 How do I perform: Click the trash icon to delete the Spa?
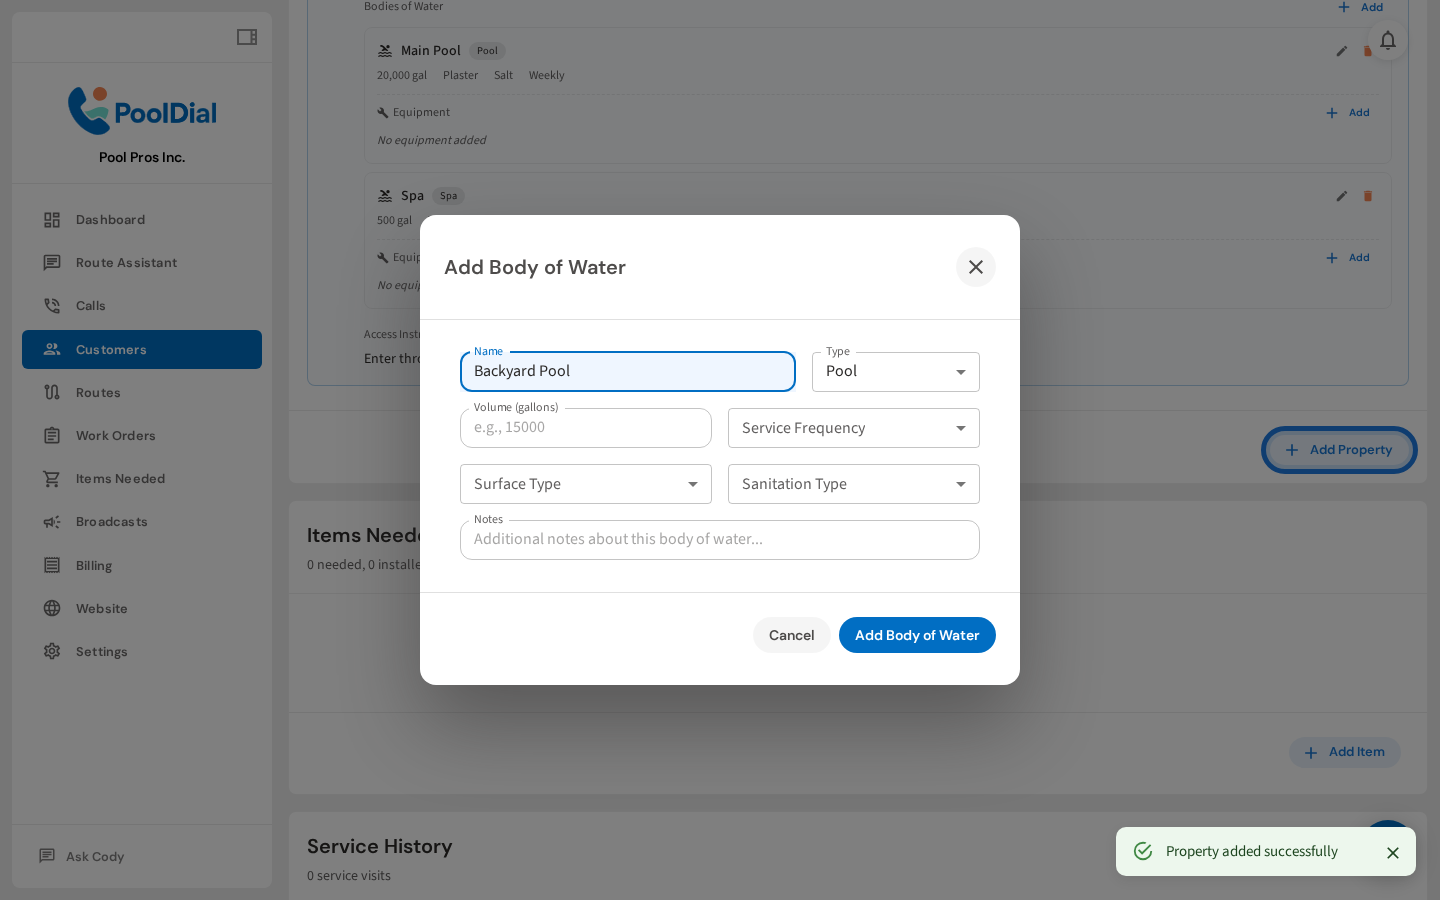[1367, 196]
